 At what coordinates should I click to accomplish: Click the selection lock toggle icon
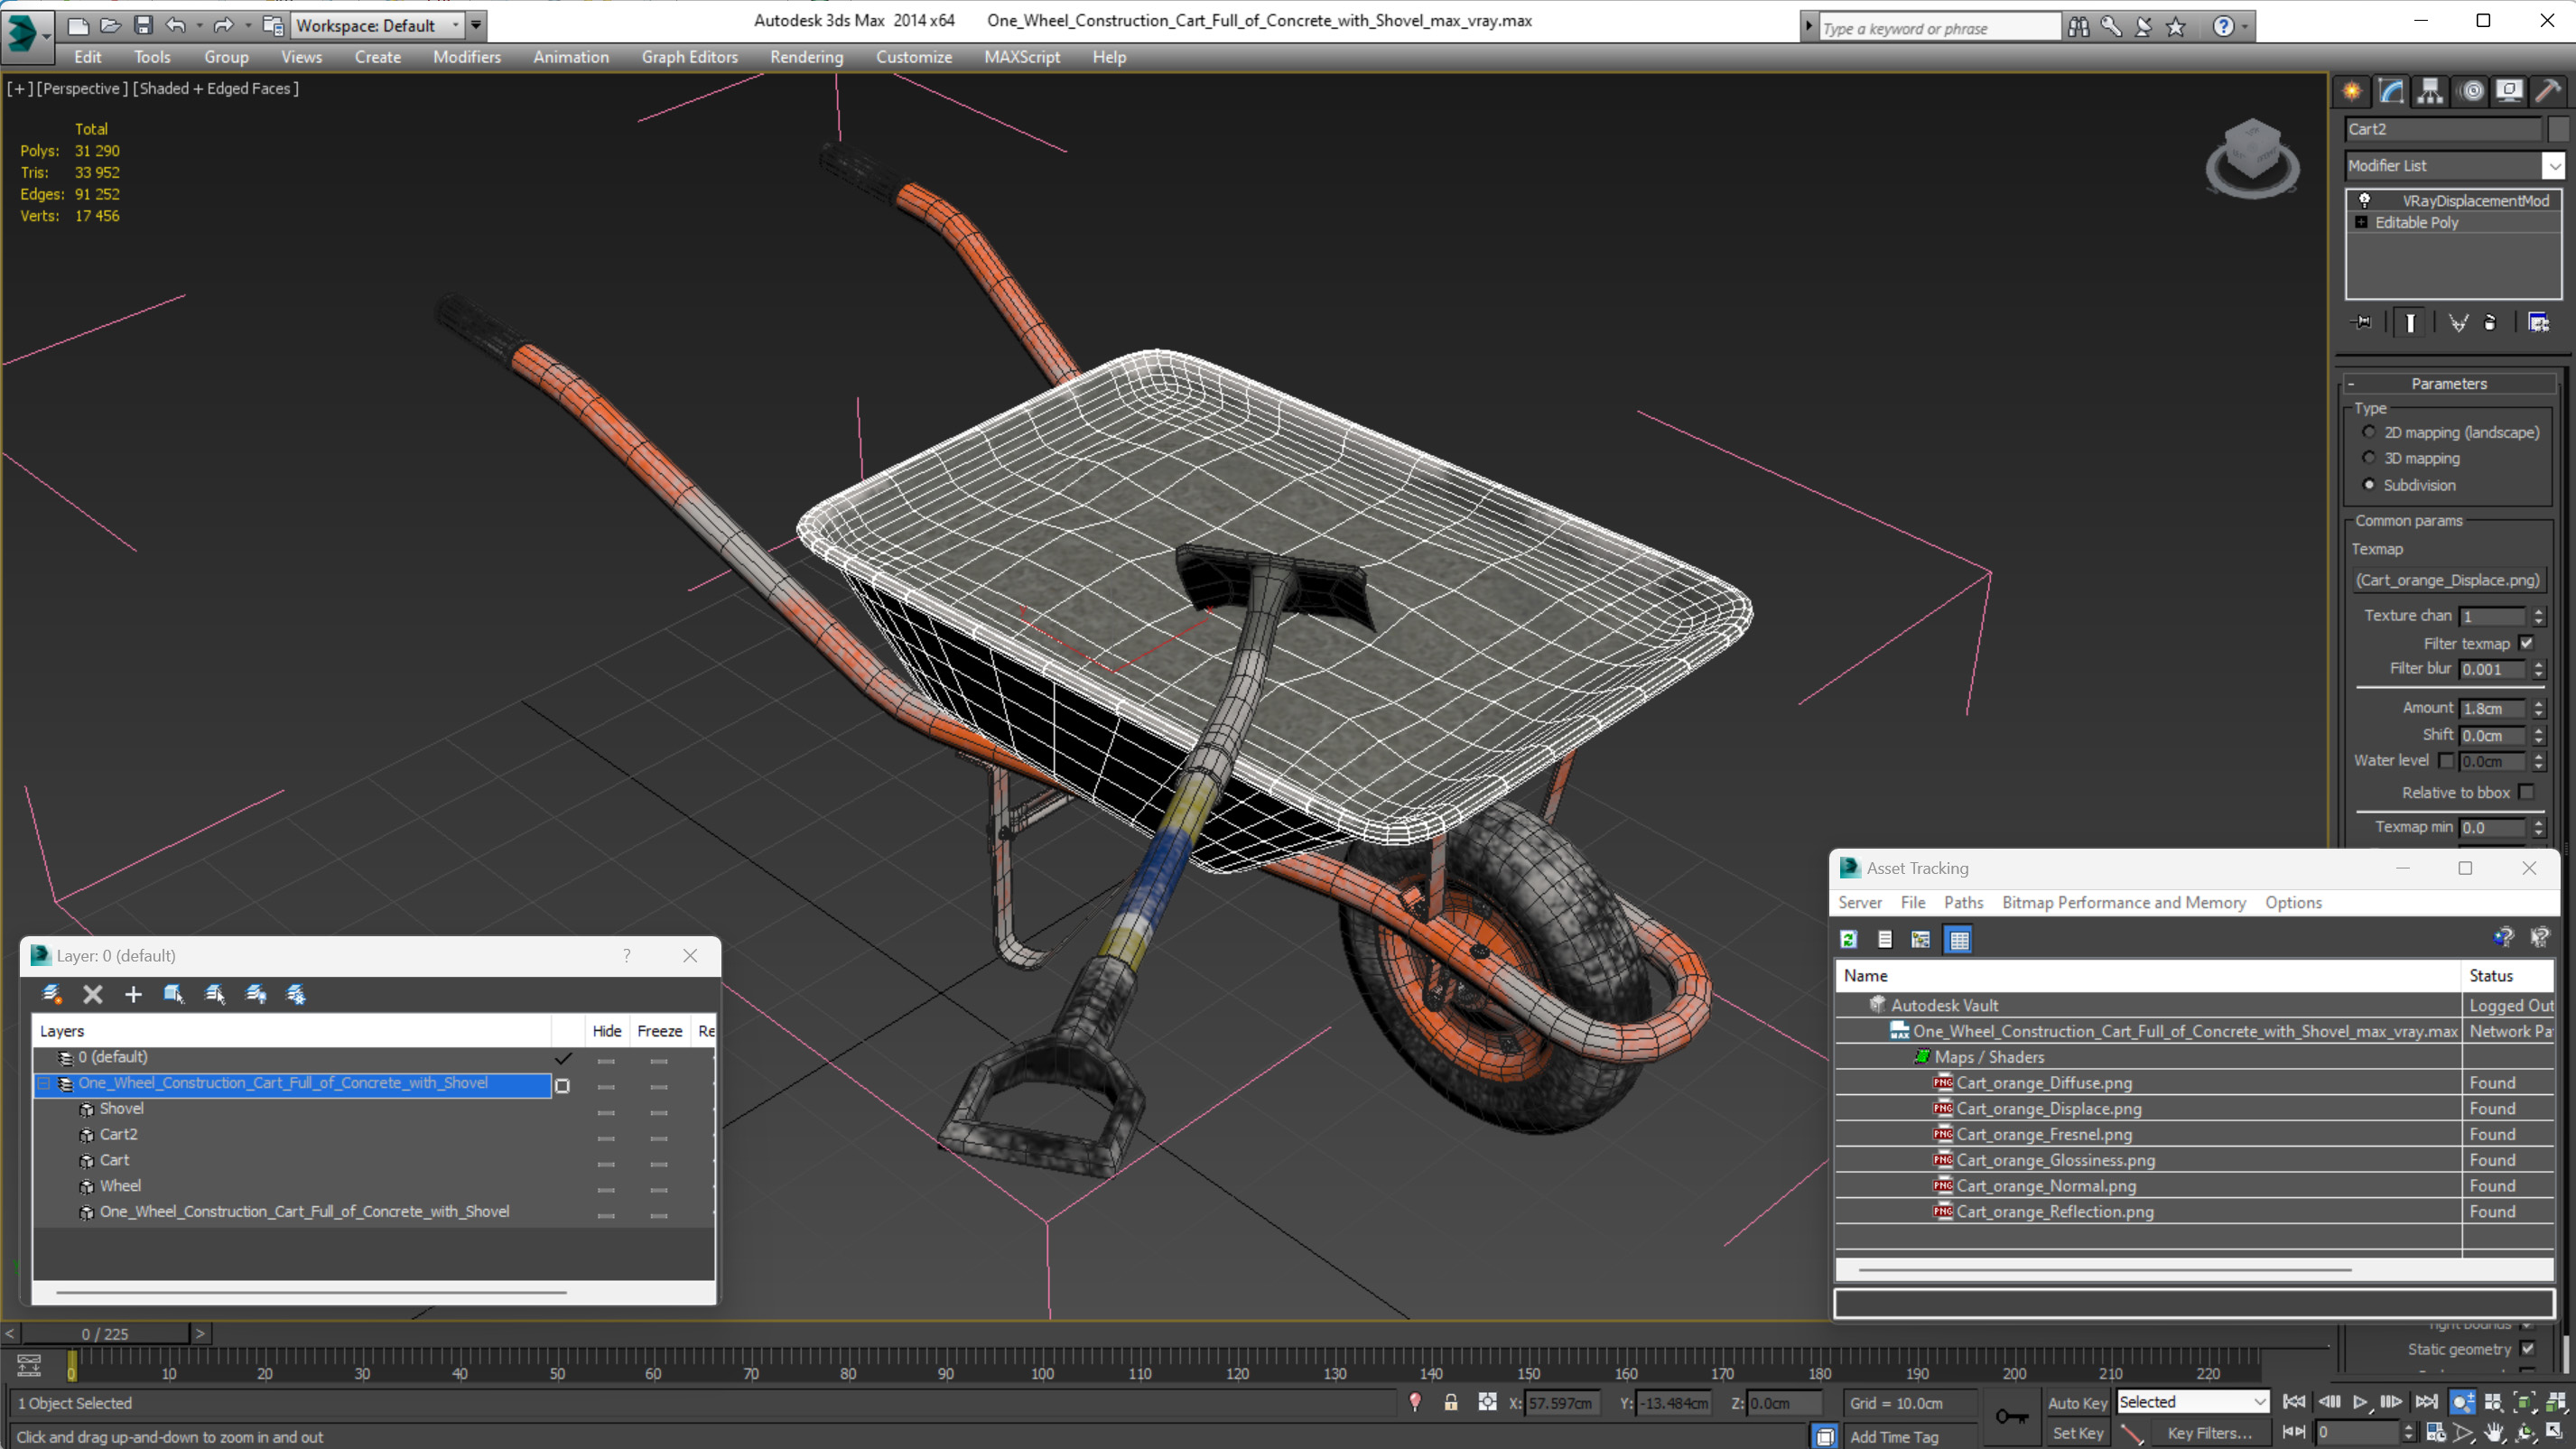click(x=1450, y=1403)
